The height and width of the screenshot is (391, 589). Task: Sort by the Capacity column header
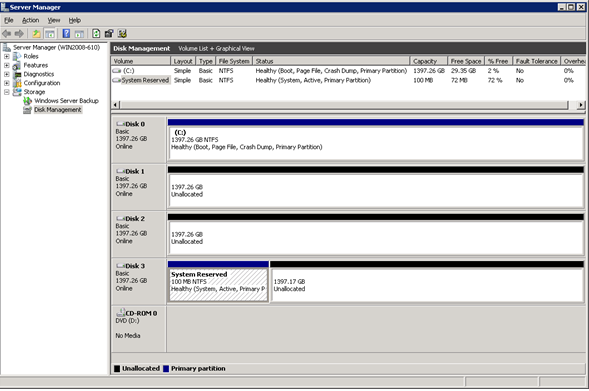click(x=429, y=61)
